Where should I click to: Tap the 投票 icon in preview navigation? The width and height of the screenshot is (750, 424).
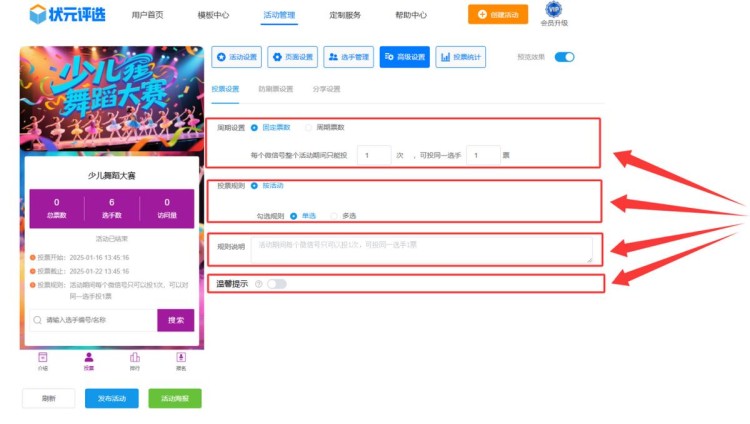[x=89, y=360]
